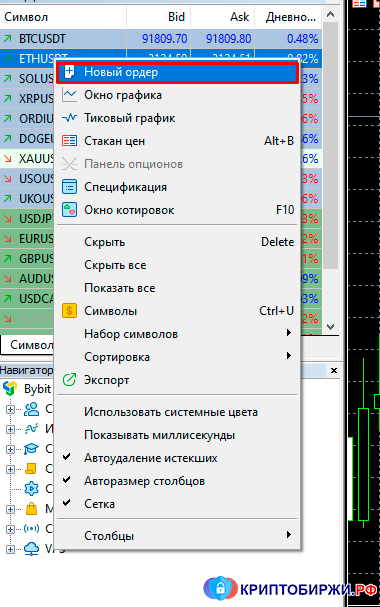
Task: Open Окно графика menu entry
Action: click(177, 95)
